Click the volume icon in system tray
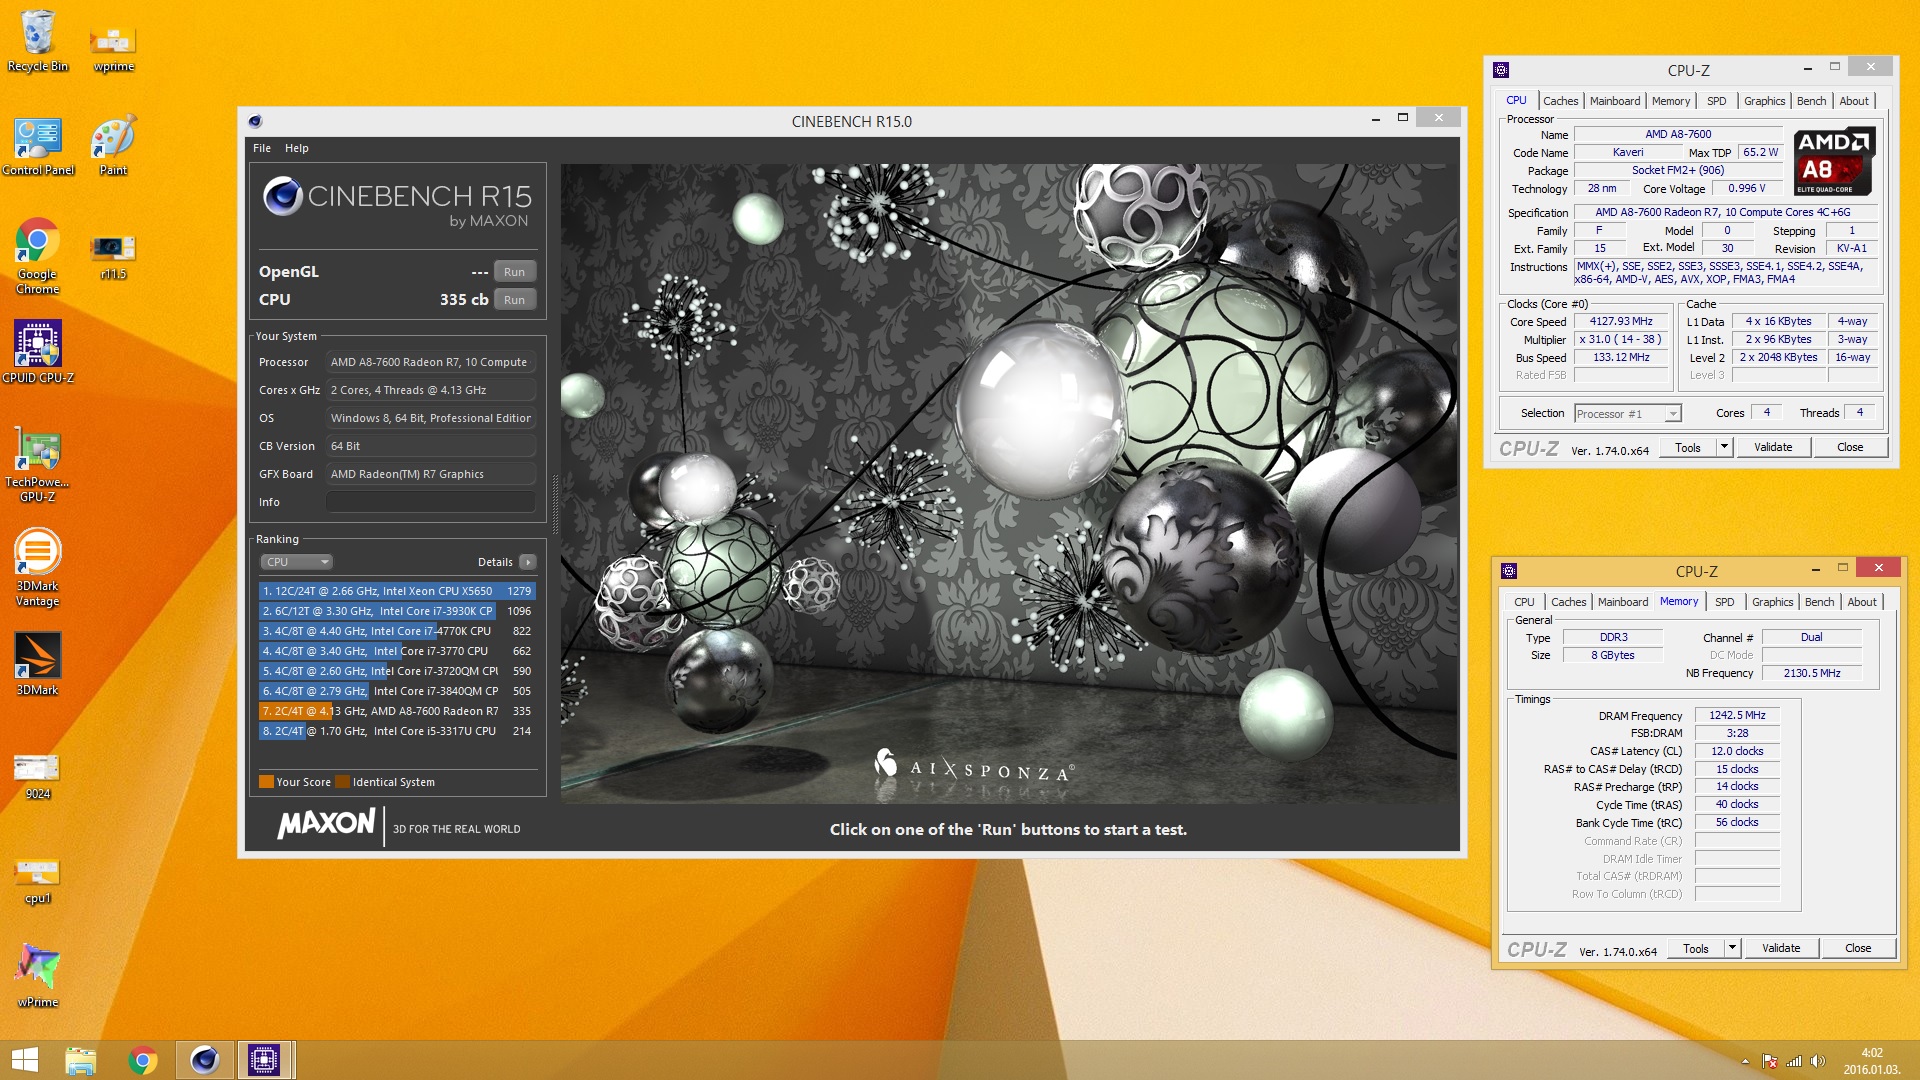Image resolution: width=1920 pixels, height=1080 pixels. tap(1818, 1061)
